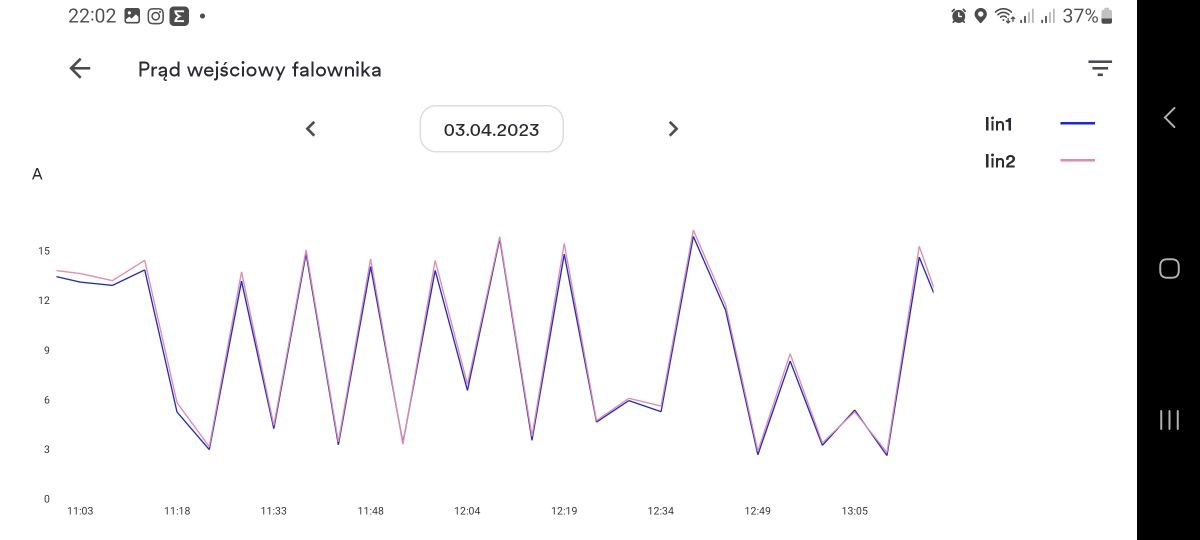The width and height of the screenshot is (1200, 540).
Task: Click the 11:48 time axis label
Action: pyautogui.click(x=371, y=511)
